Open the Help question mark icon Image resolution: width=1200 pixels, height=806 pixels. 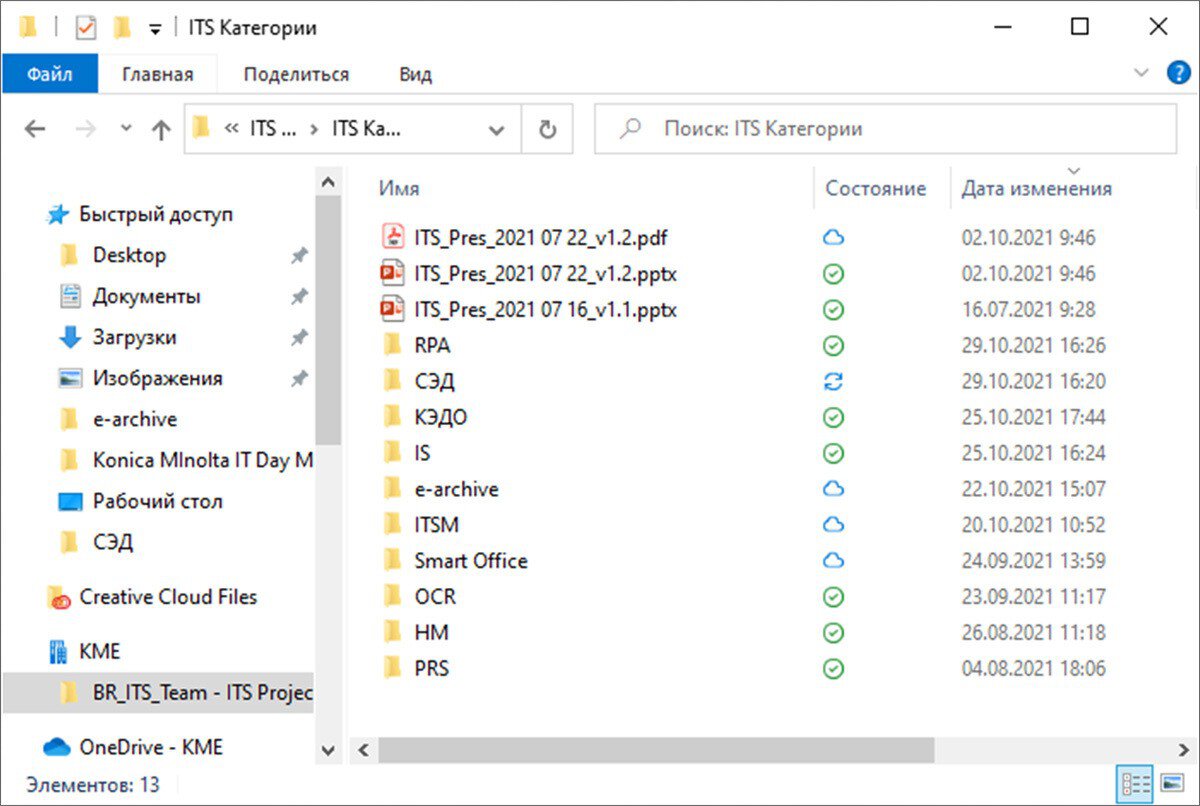coord(1179,72)
